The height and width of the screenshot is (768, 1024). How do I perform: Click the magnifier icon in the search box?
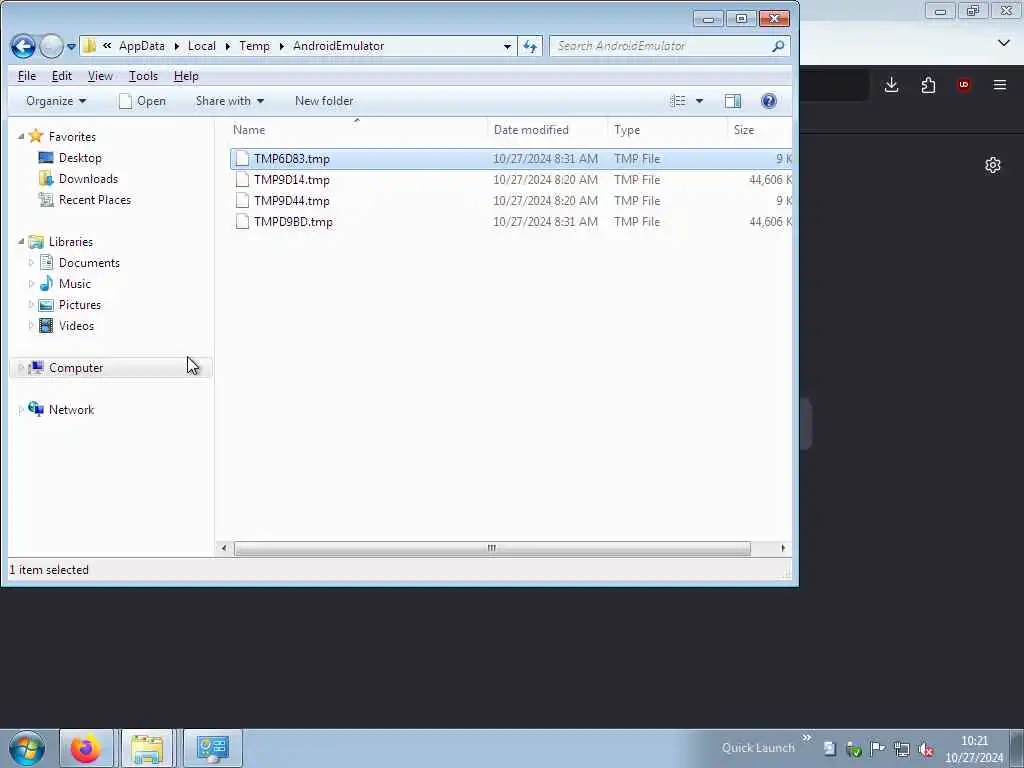778,46
